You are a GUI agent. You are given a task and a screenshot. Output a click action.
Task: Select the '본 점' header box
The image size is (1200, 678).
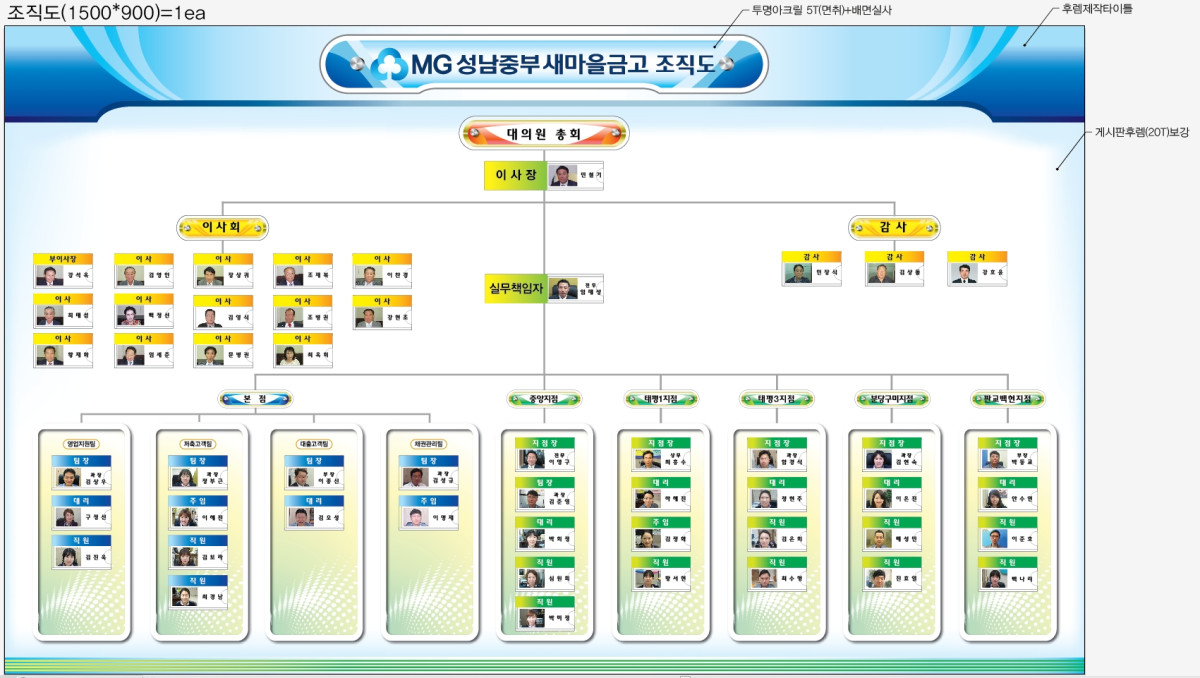click(x=255, y=399)
